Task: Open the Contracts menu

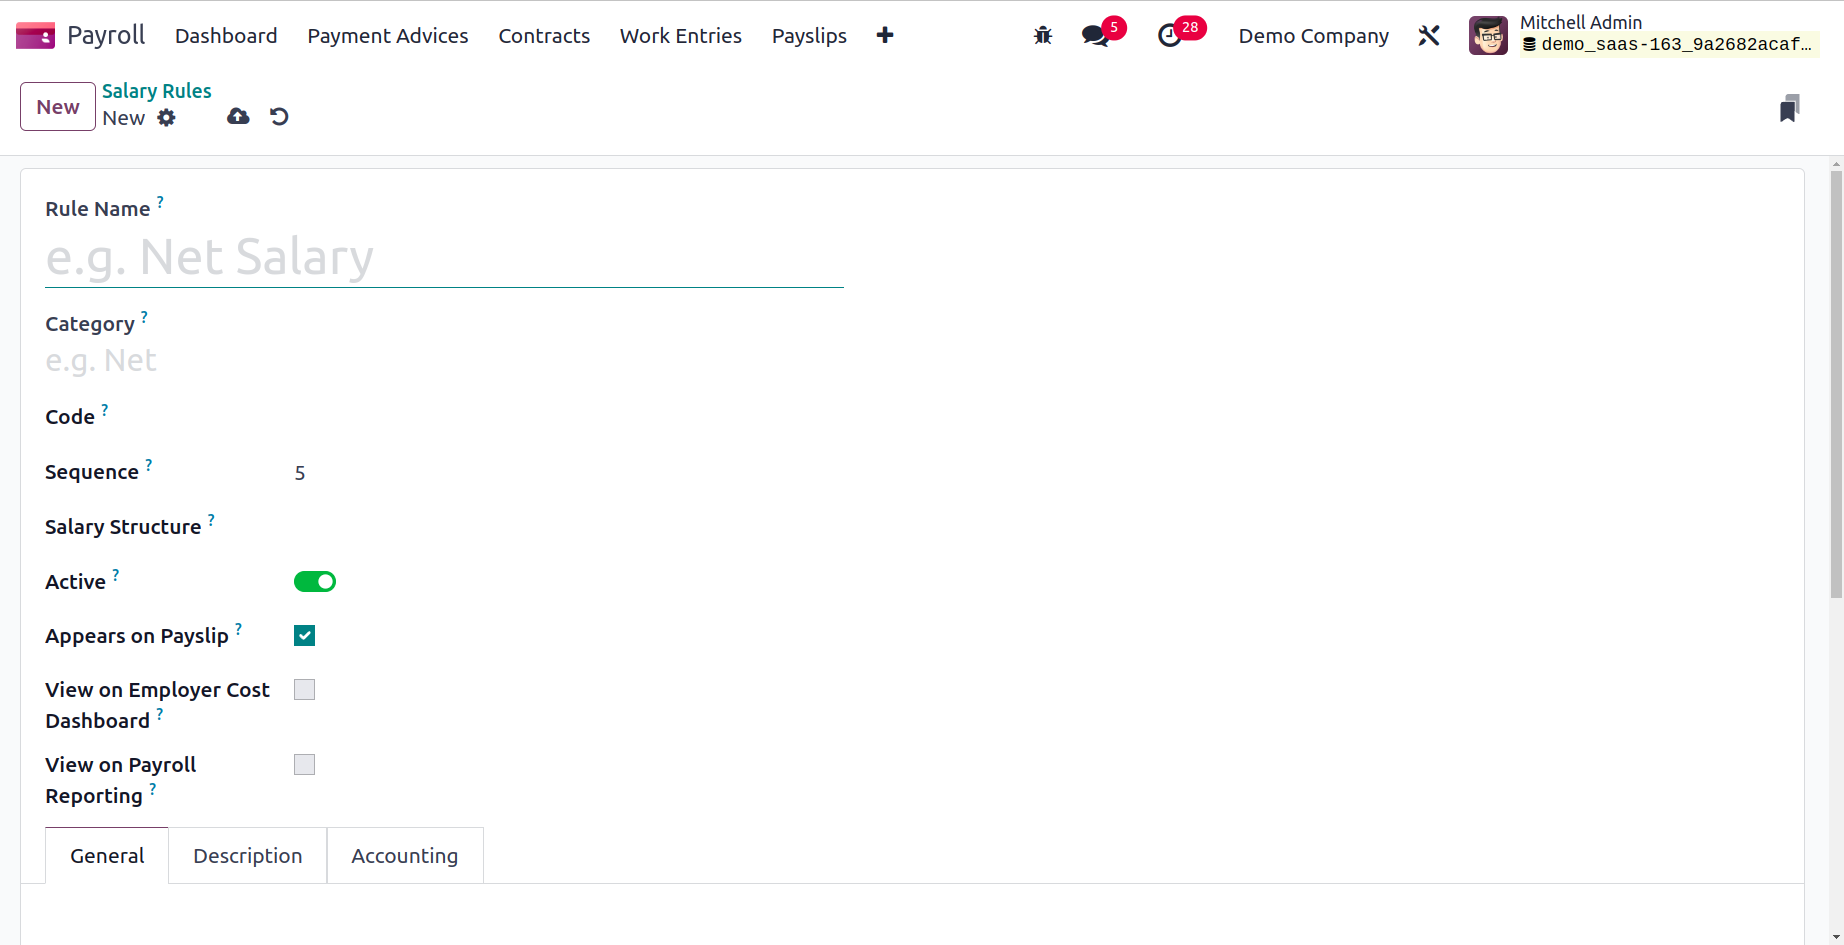Action: (x=544, y=36)
